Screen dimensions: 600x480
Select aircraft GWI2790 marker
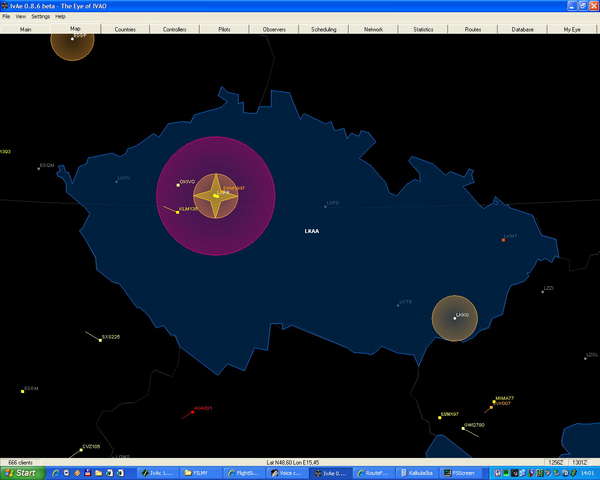tap(463, 428)
